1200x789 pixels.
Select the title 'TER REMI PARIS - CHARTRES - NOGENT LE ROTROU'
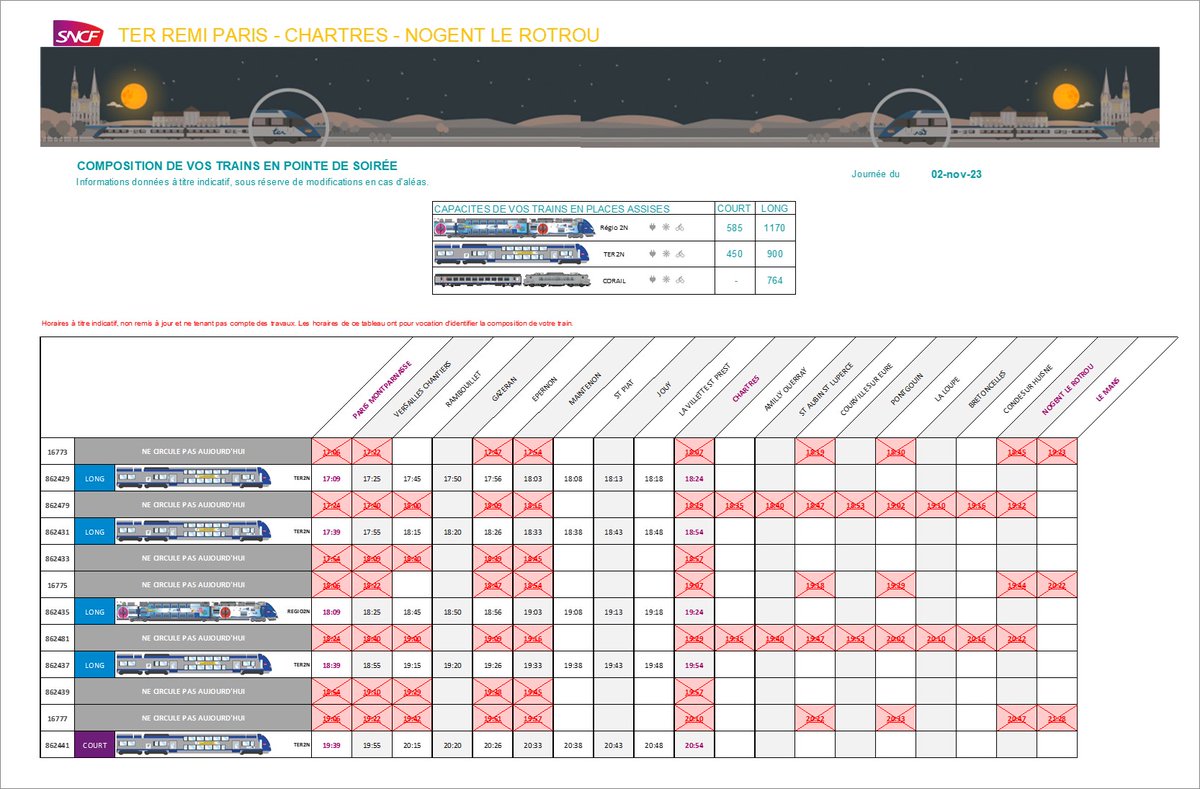(x=359, y=36)
